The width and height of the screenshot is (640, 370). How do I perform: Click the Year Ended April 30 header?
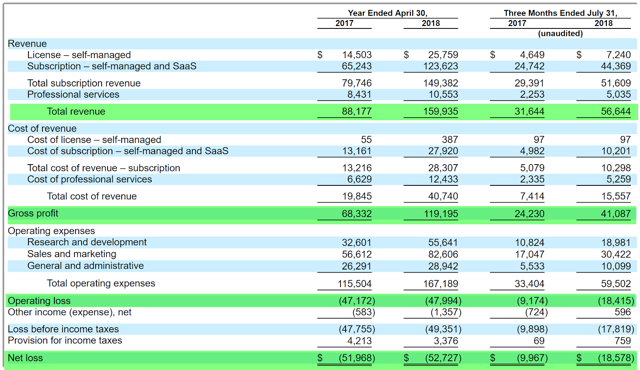click(x=387, y=13)
